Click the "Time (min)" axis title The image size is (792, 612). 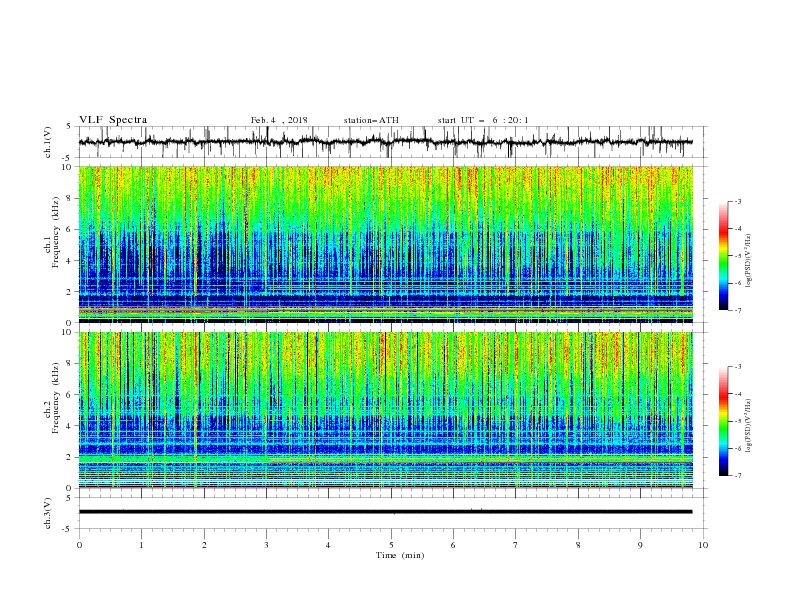tap(400, 555)
